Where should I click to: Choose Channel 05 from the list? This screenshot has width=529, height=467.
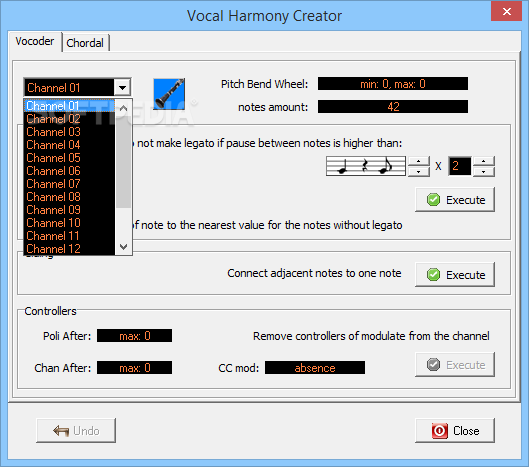(69, 158)
